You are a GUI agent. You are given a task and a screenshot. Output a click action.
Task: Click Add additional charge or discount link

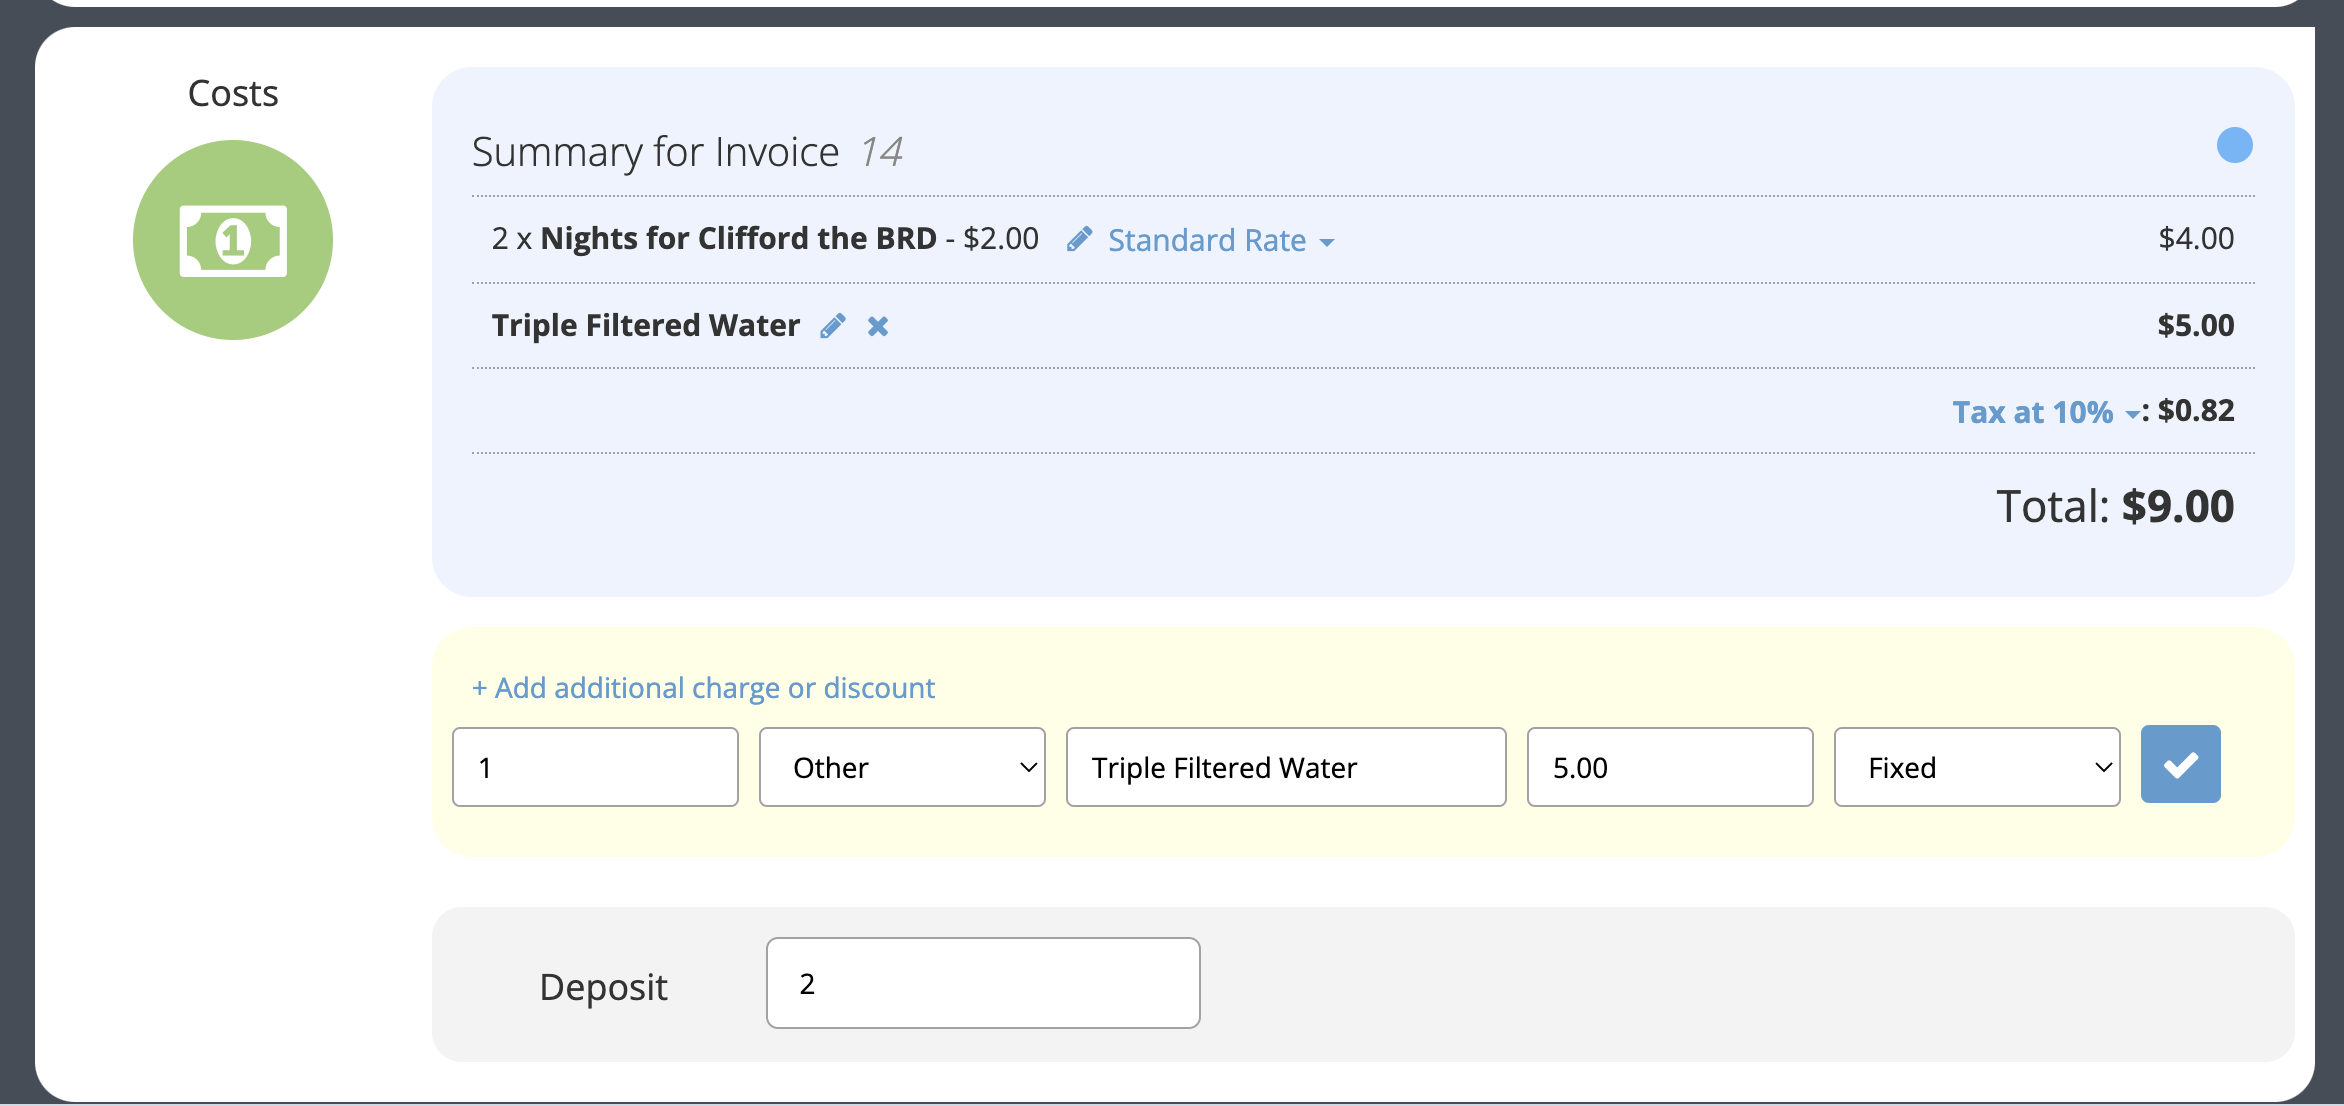[703, 688]
